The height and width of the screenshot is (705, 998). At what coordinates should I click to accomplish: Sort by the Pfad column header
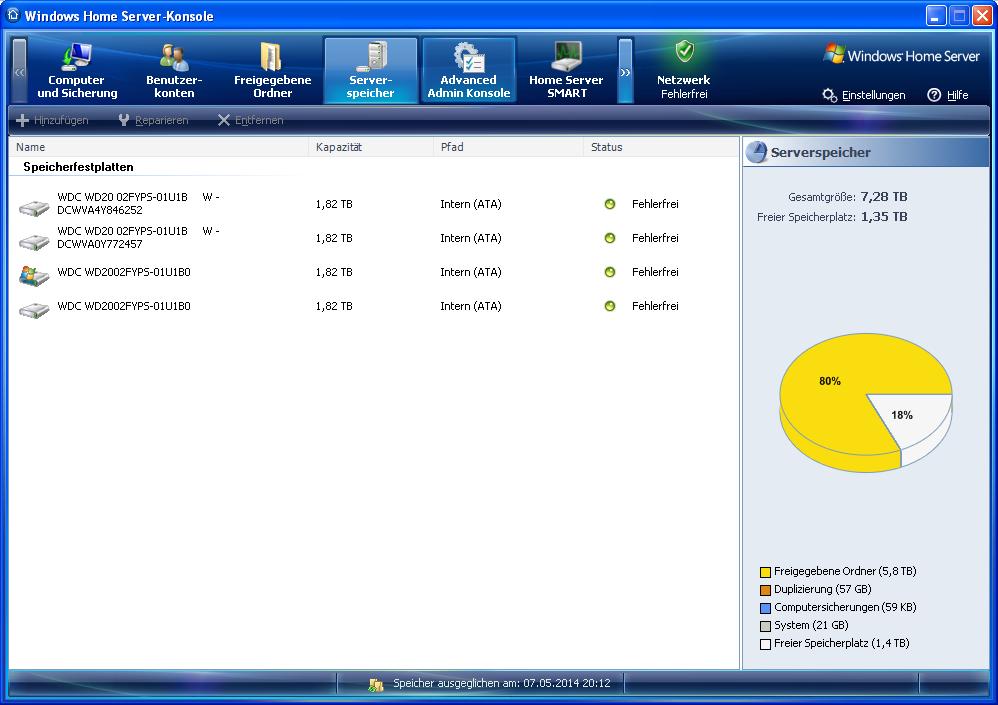(x=509, y=147)
